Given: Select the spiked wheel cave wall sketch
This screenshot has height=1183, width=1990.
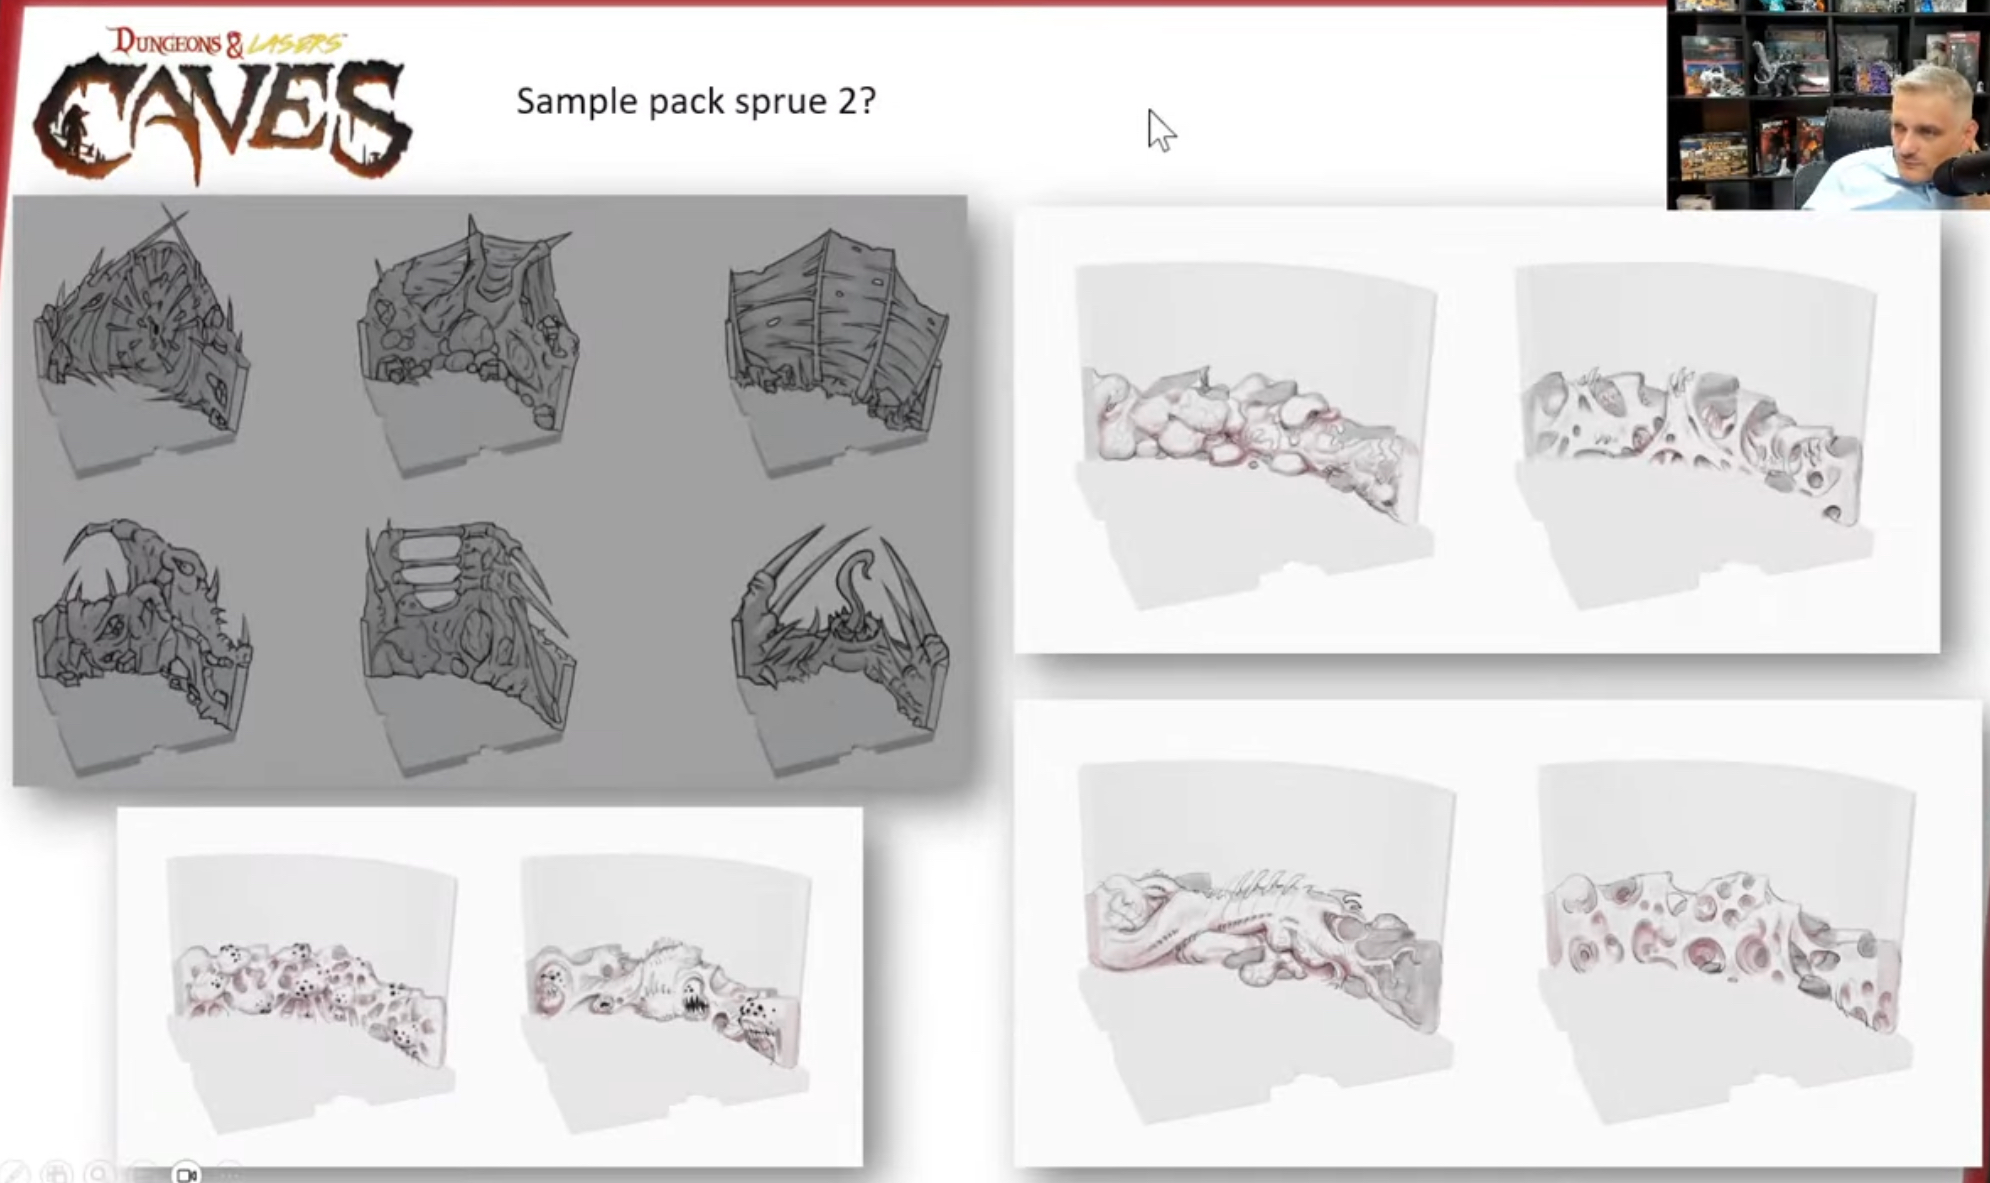Looking at the screenshot, I should point(141,337).
